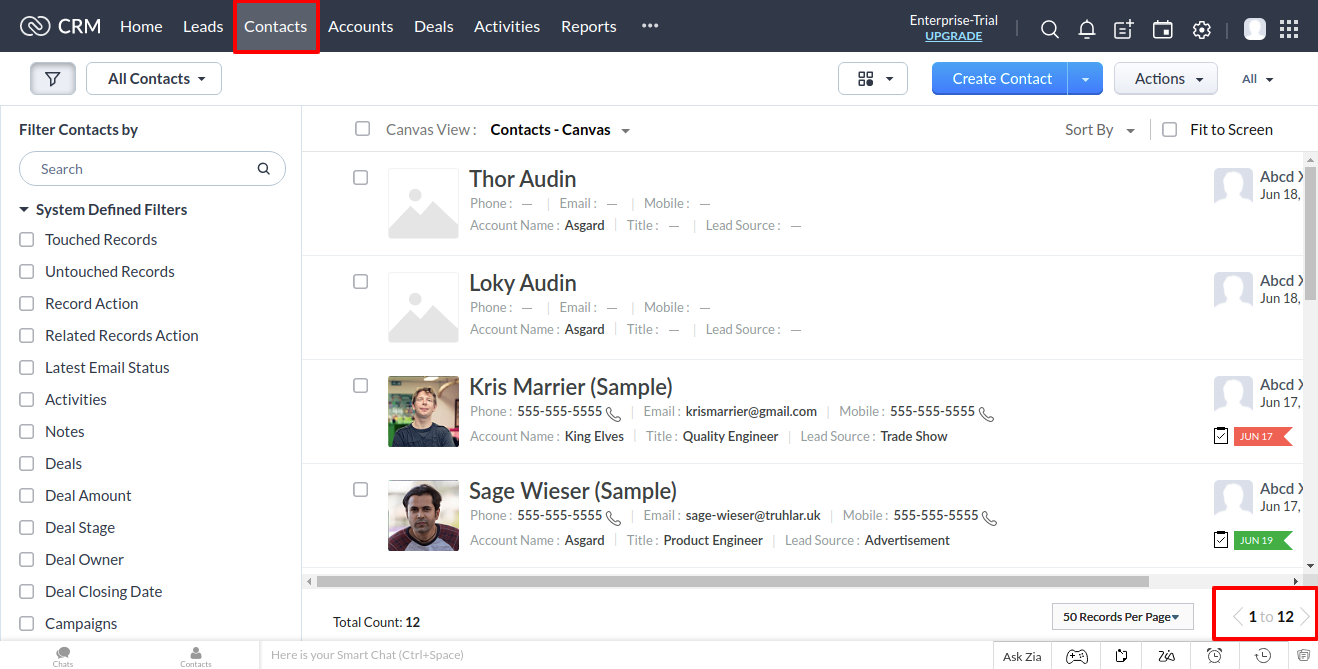Open the All Contacts view dropdown
The width and height of the screenshot is (1318, 669).
coord(154,79)
